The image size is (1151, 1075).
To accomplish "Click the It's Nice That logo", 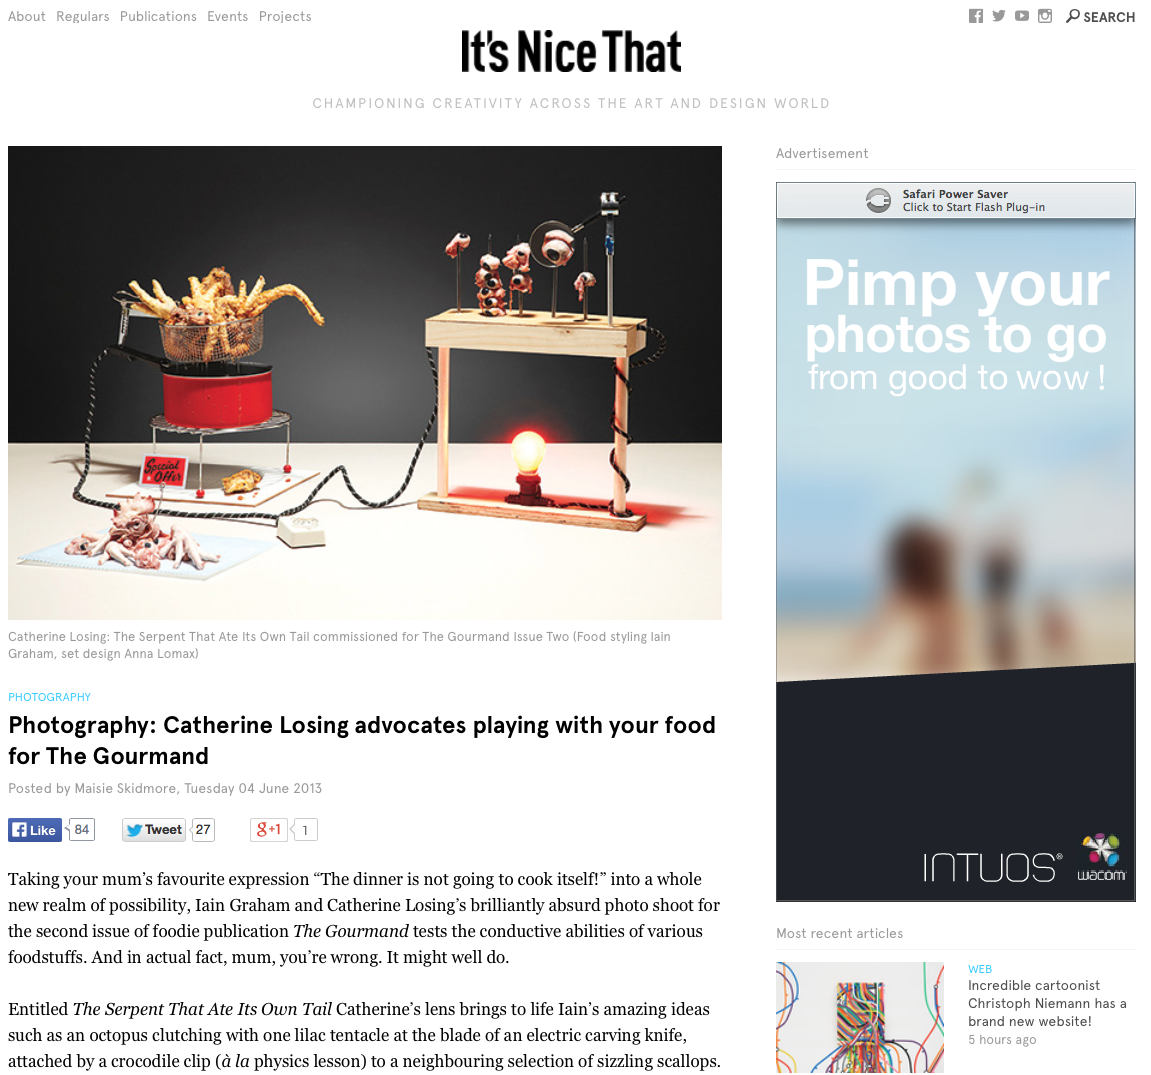I will point(571,51).
